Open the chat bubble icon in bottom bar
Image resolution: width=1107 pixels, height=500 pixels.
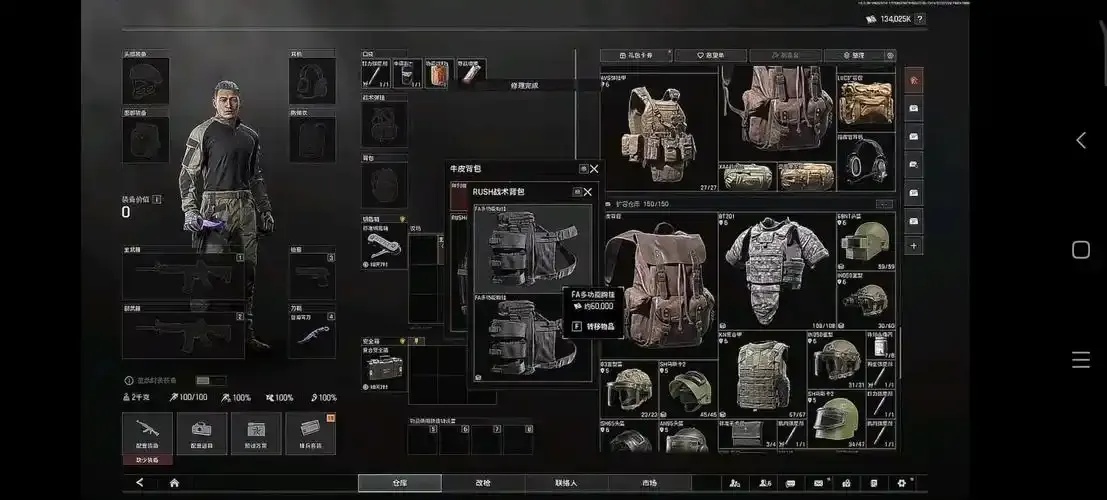(791, 483)
